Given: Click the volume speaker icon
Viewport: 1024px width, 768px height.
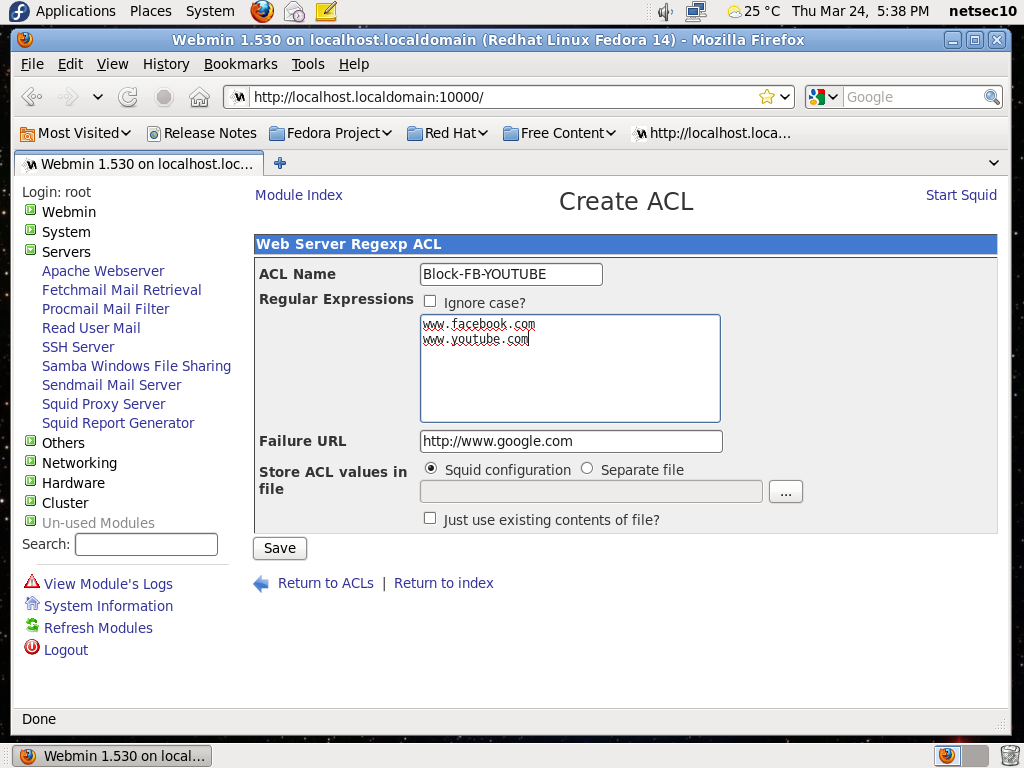Looking at the screenshot, I should (665, 11).
